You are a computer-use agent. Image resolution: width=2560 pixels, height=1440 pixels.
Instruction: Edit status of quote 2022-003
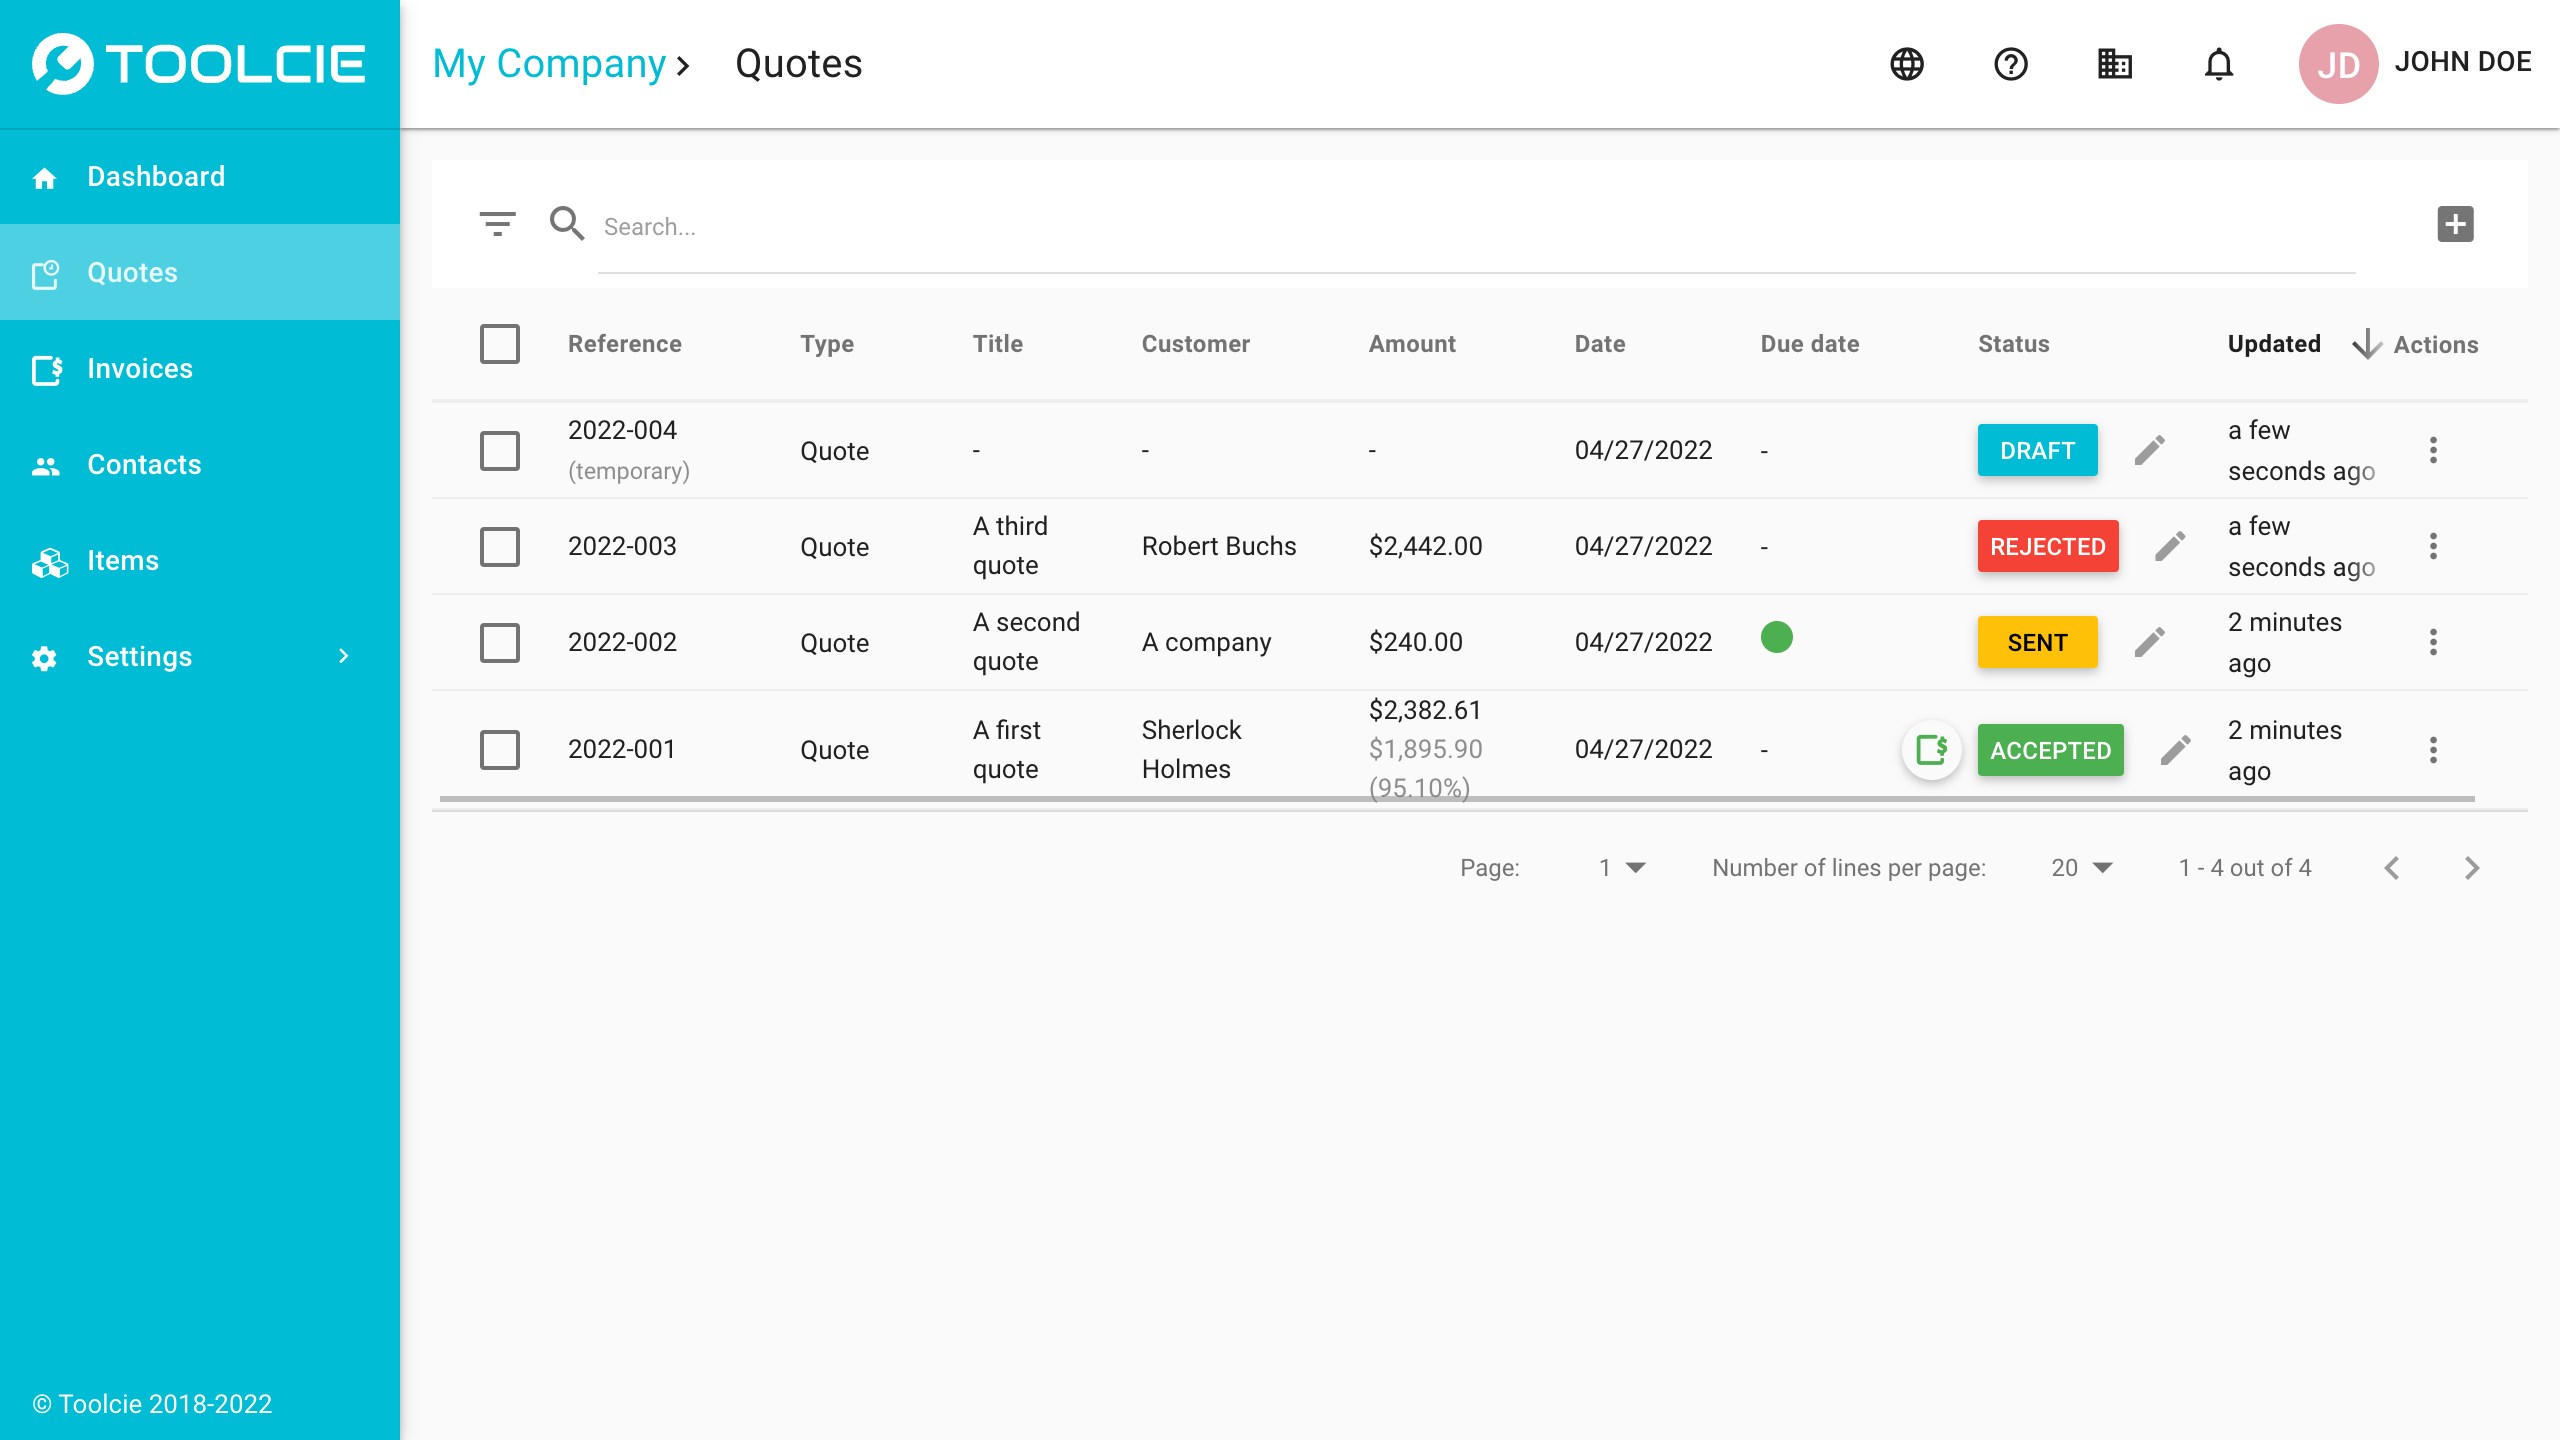pyautogui.click(x=2170, y=546)
